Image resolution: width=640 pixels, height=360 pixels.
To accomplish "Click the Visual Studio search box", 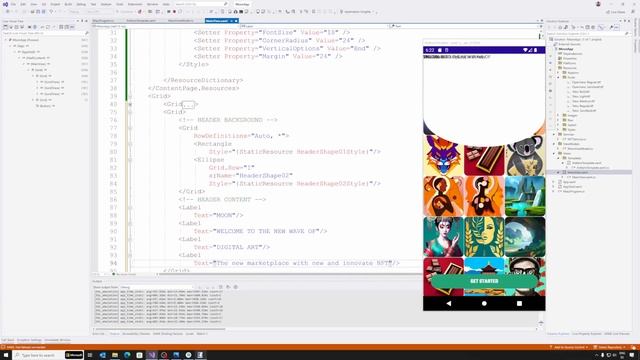I will pos(201,4).
